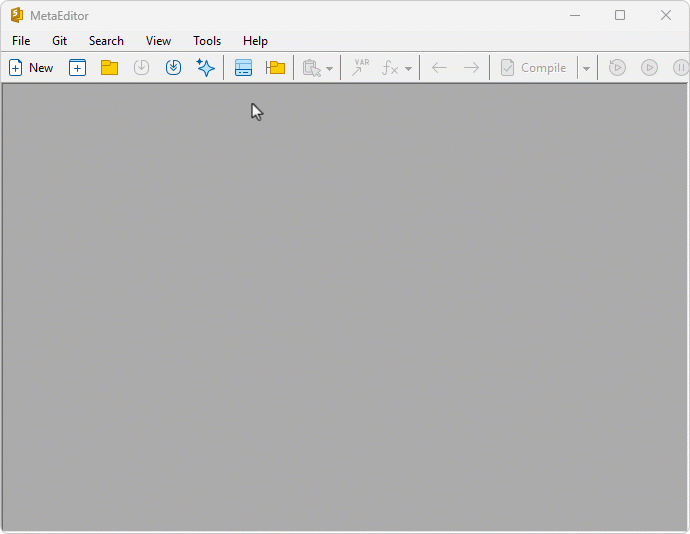Screen dimensions: 690x534
Task: Toggle the Toolbox panel icon
Action: (243, 68)
